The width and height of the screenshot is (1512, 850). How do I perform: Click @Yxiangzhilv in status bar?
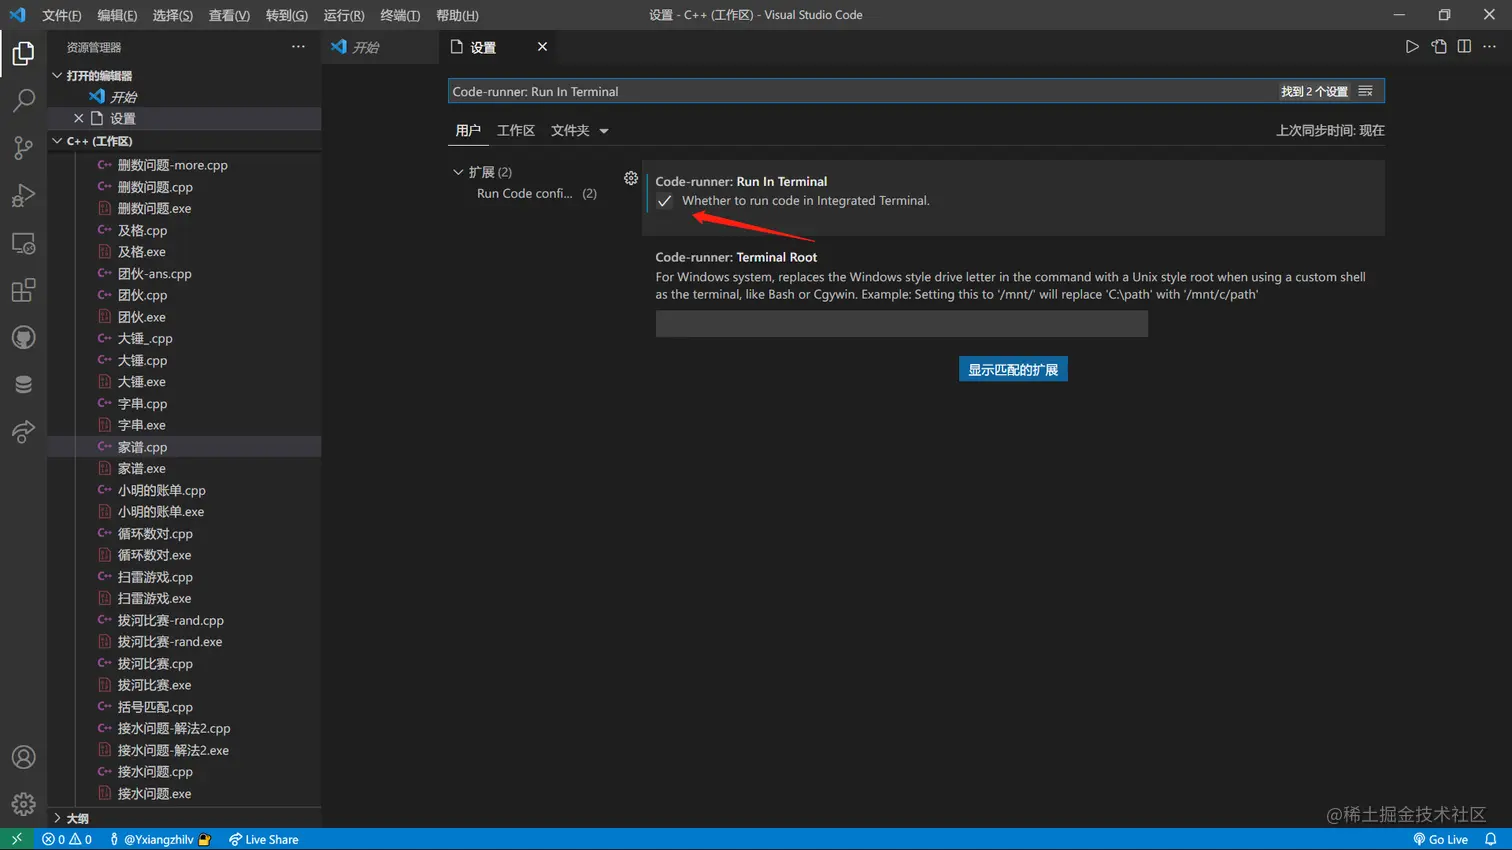pyautogui.click(x=160, y=839)
